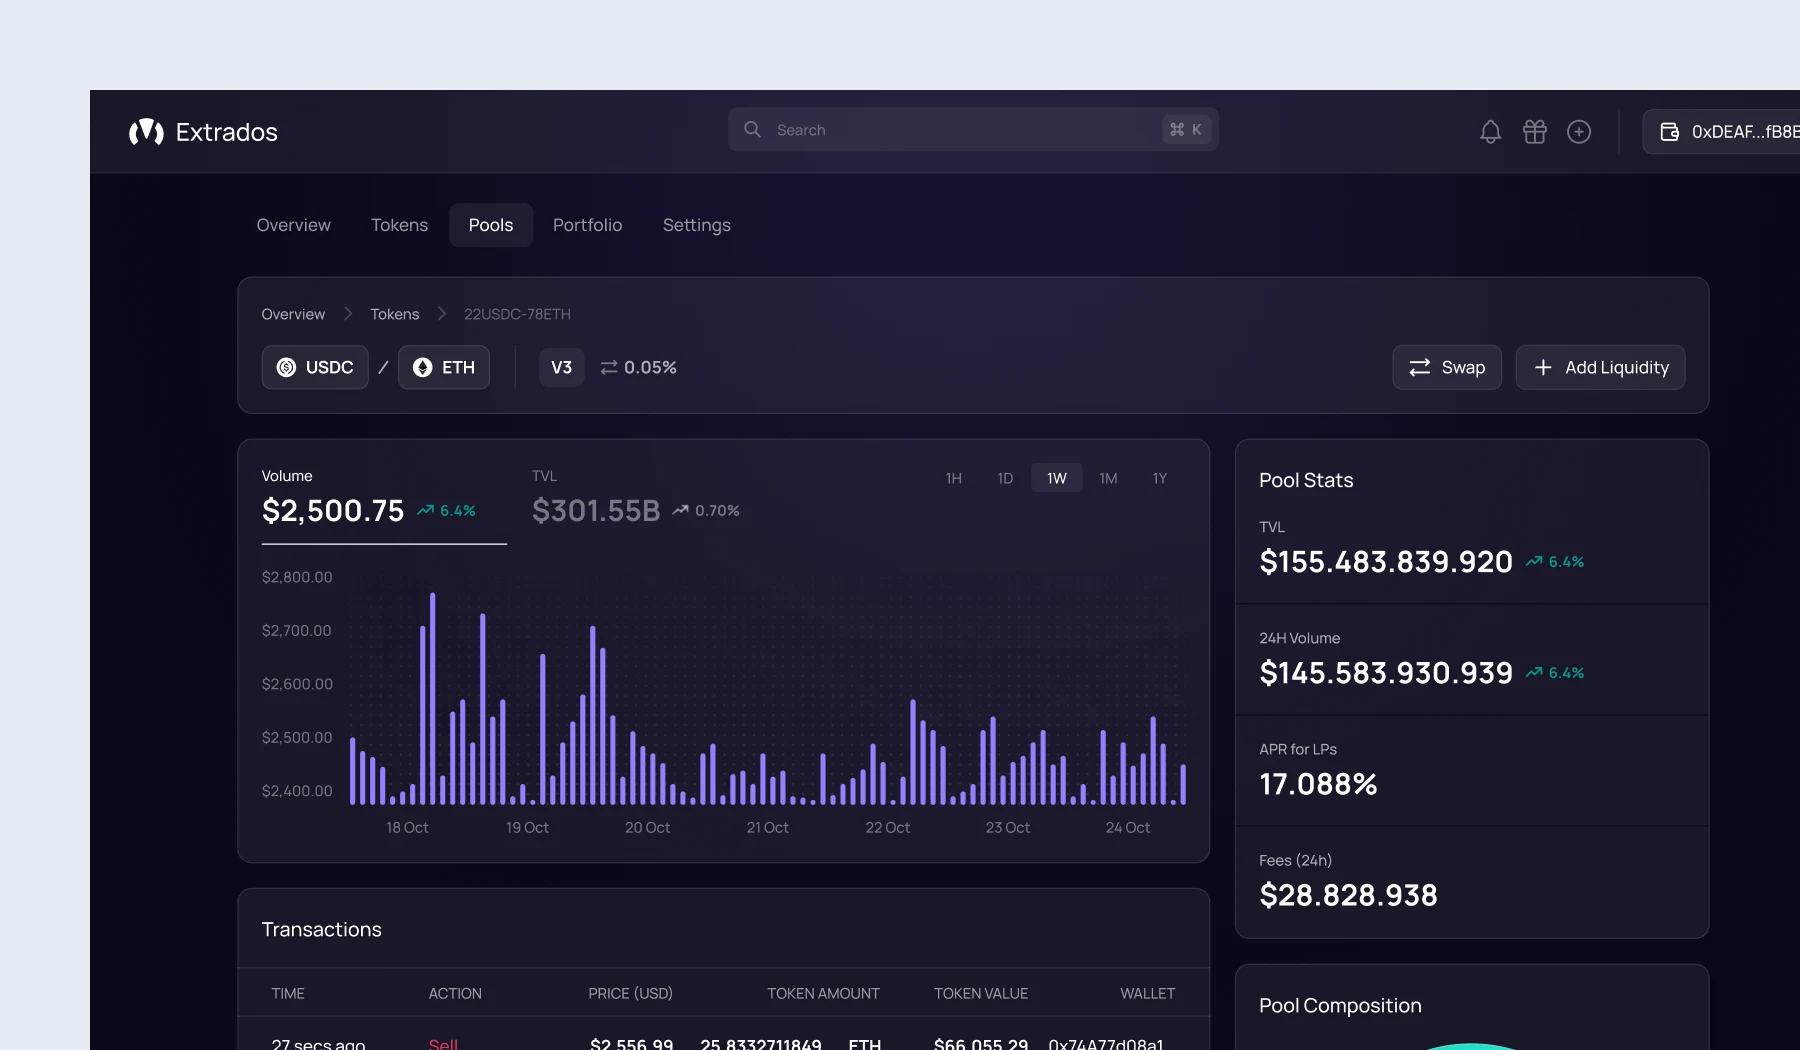Select the 1M chart range
The width and height of the screenshot is (1800, 1050).
click(x=1108, y=479)
